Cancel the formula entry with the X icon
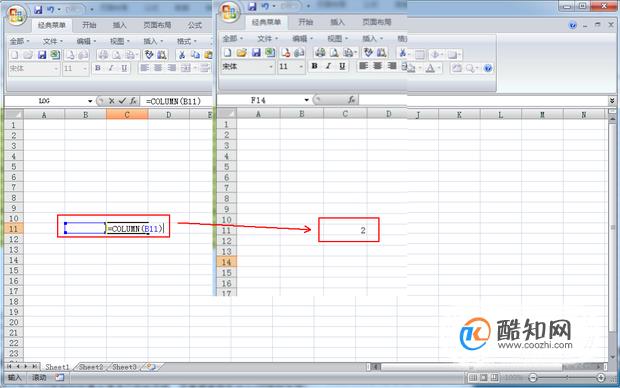The width and height of the screenshot is (620, 388). 112,101
